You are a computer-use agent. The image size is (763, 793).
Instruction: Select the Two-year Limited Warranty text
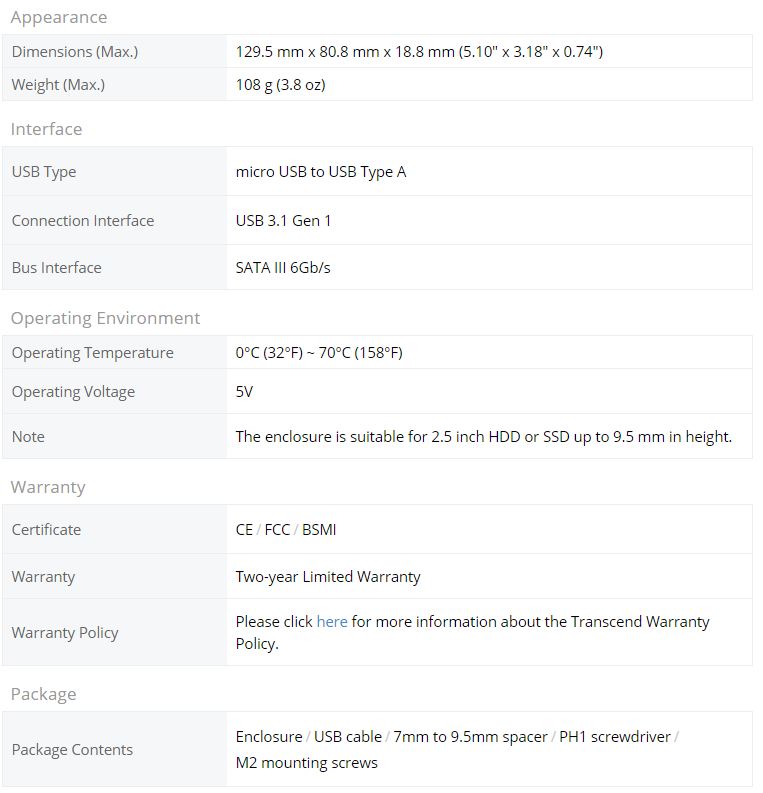point(328,577)
